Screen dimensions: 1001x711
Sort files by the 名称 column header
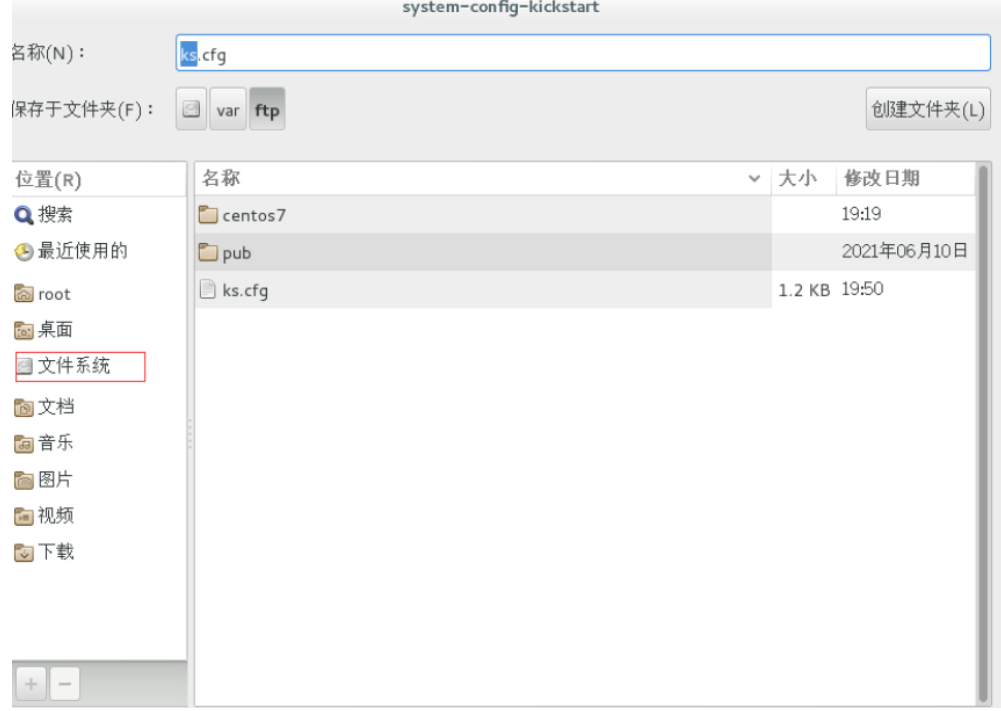pos(483,178)
